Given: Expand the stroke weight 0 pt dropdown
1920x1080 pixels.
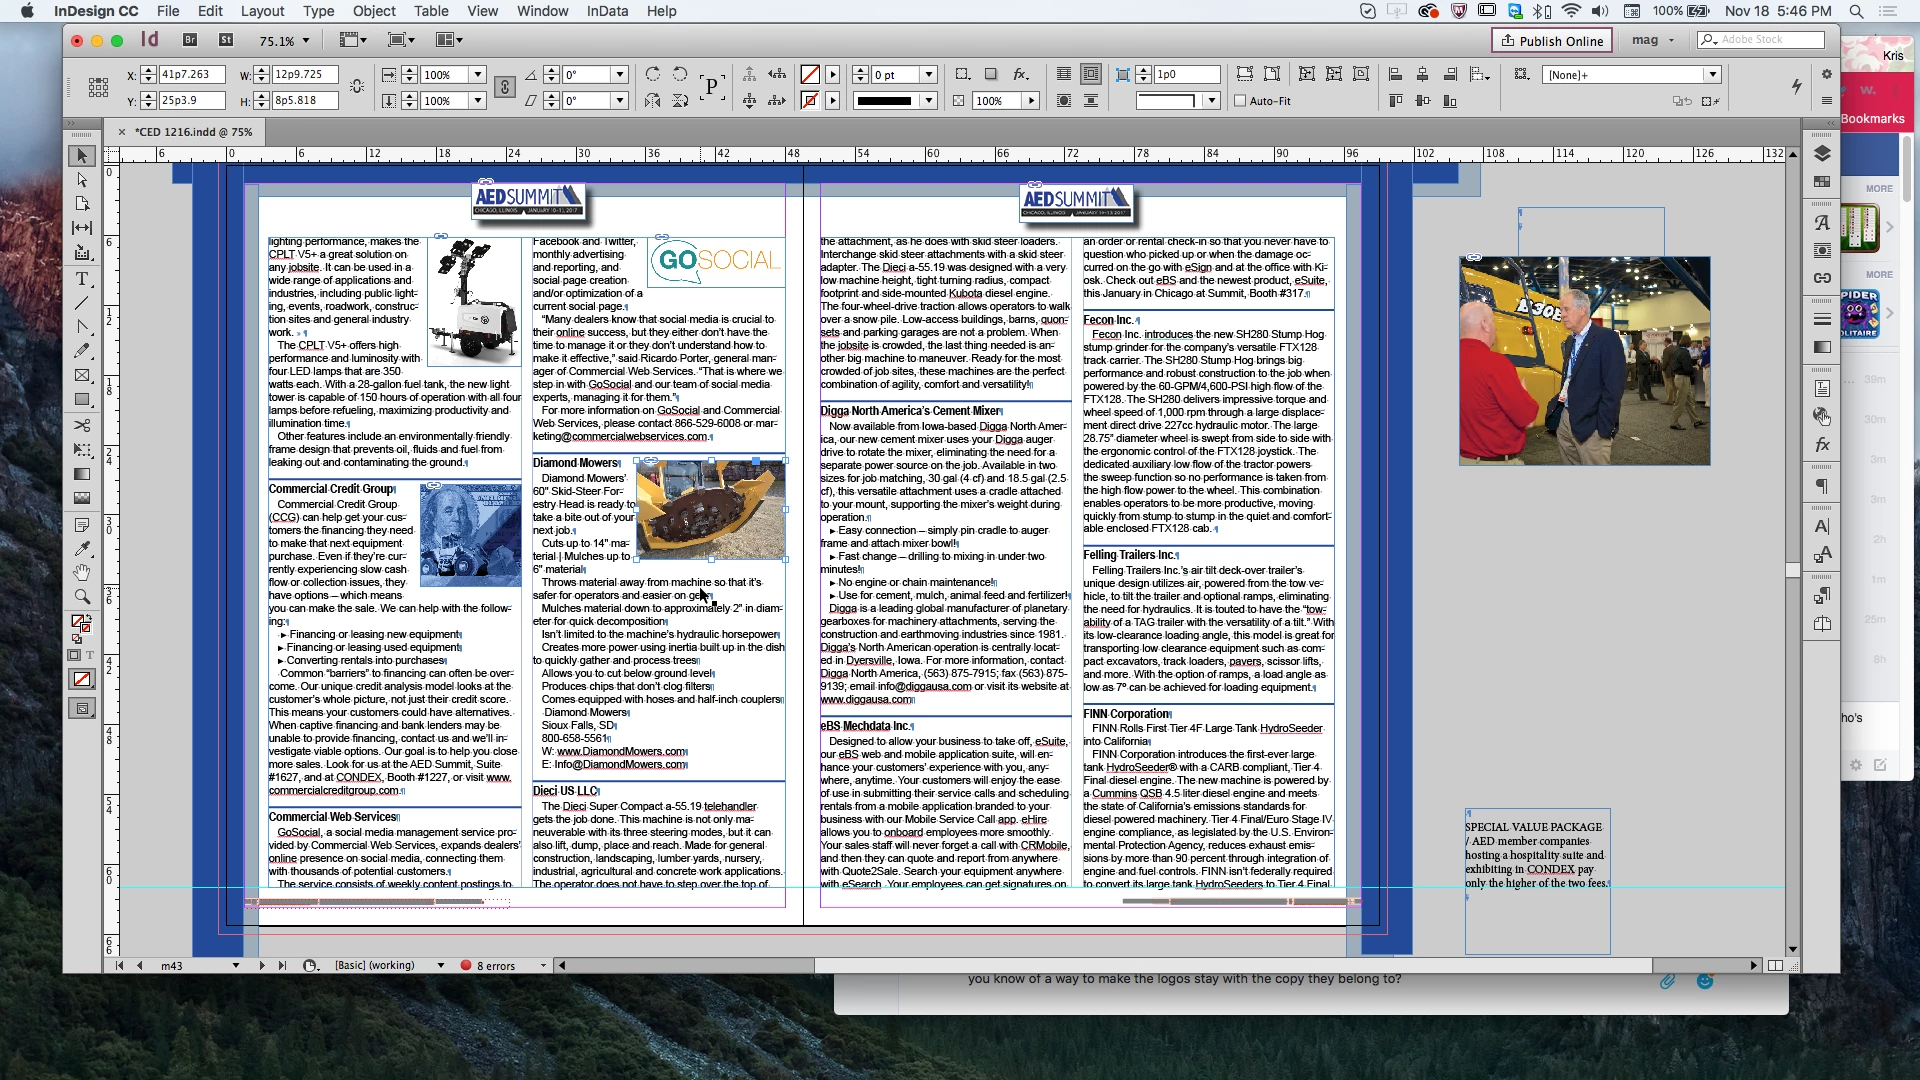Looking at the screenshot, I should [928, 75].
